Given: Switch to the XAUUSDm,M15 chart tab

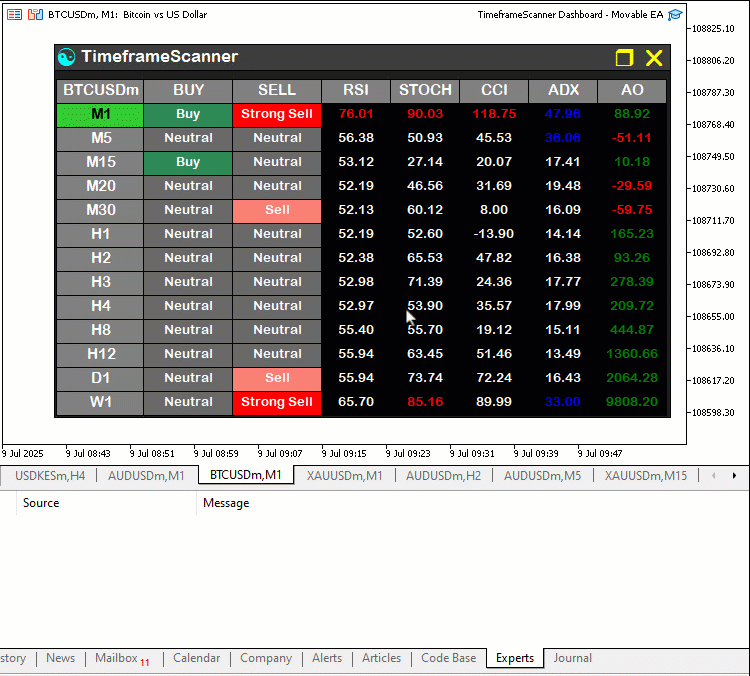Looking at the screenshot, I should pos(645,476).
